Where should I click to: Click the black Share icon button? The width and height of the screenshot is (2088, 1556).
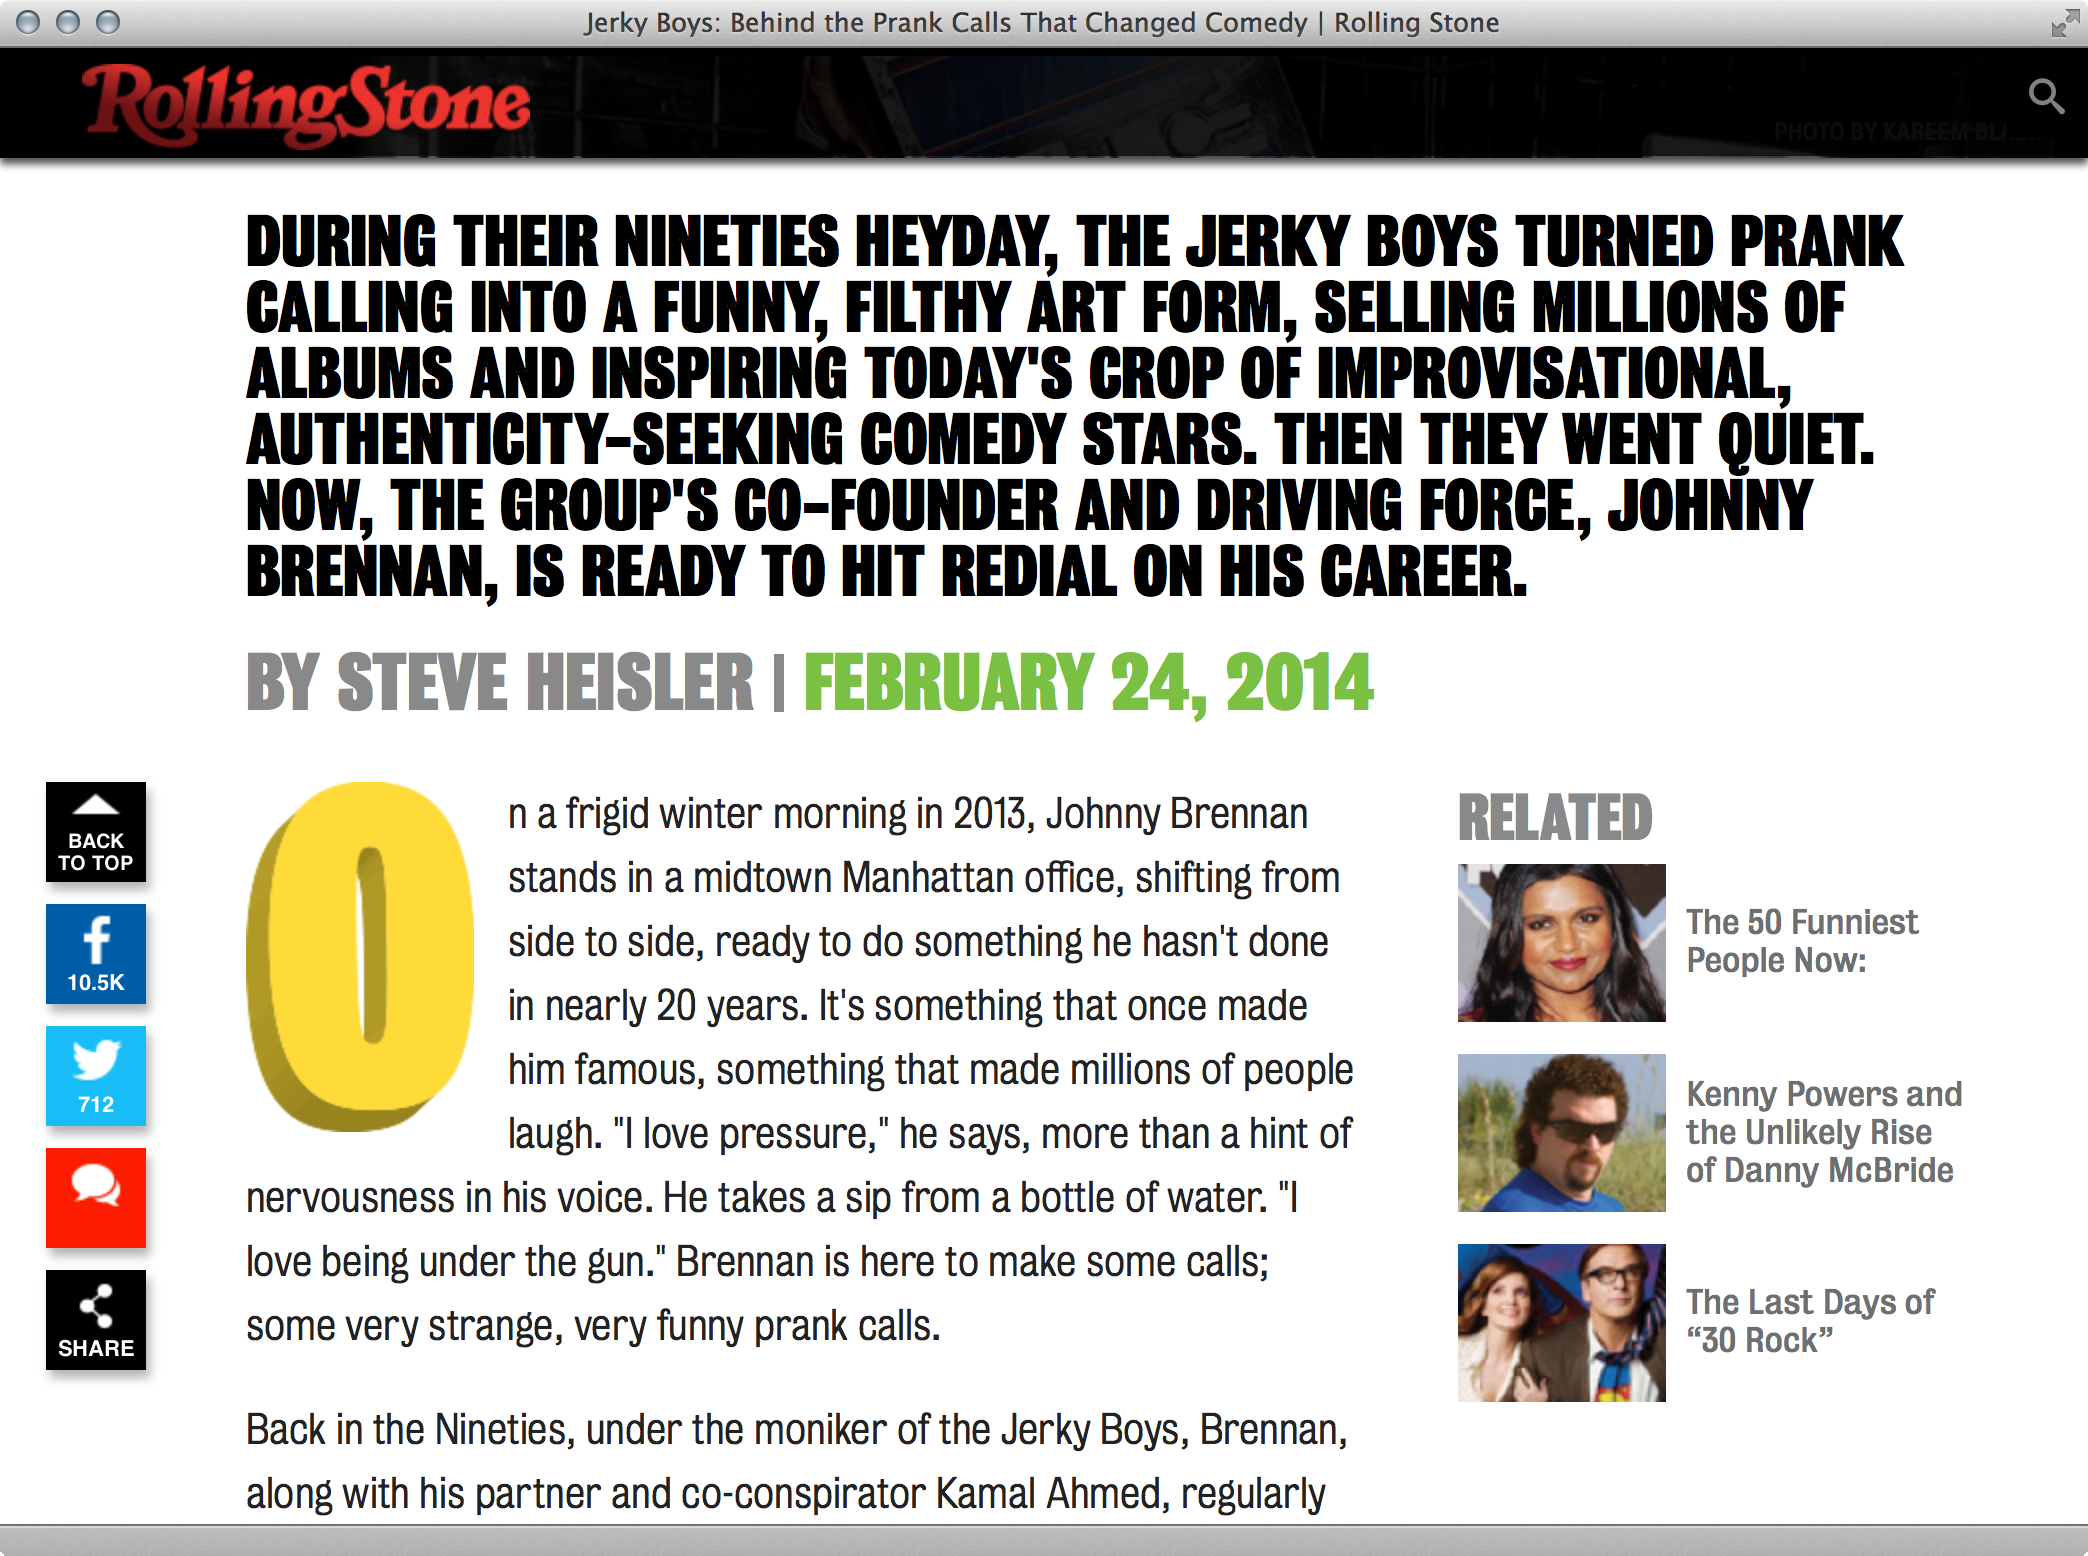coord(96,1320)
